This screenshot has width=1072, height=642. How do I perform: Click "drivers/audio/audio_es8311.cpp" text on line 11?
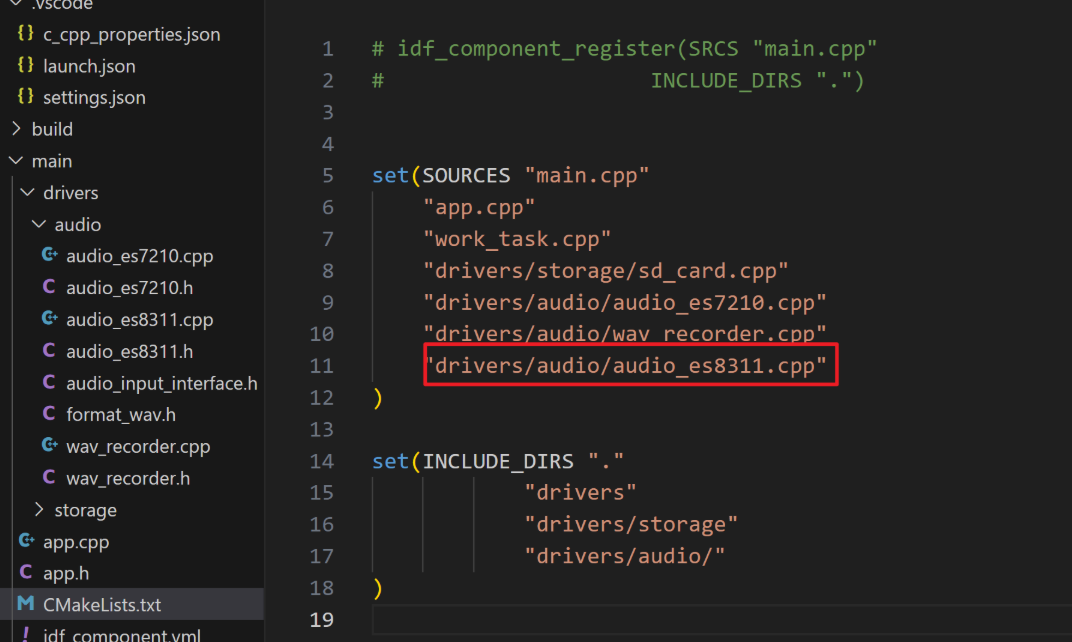(625, 366)
